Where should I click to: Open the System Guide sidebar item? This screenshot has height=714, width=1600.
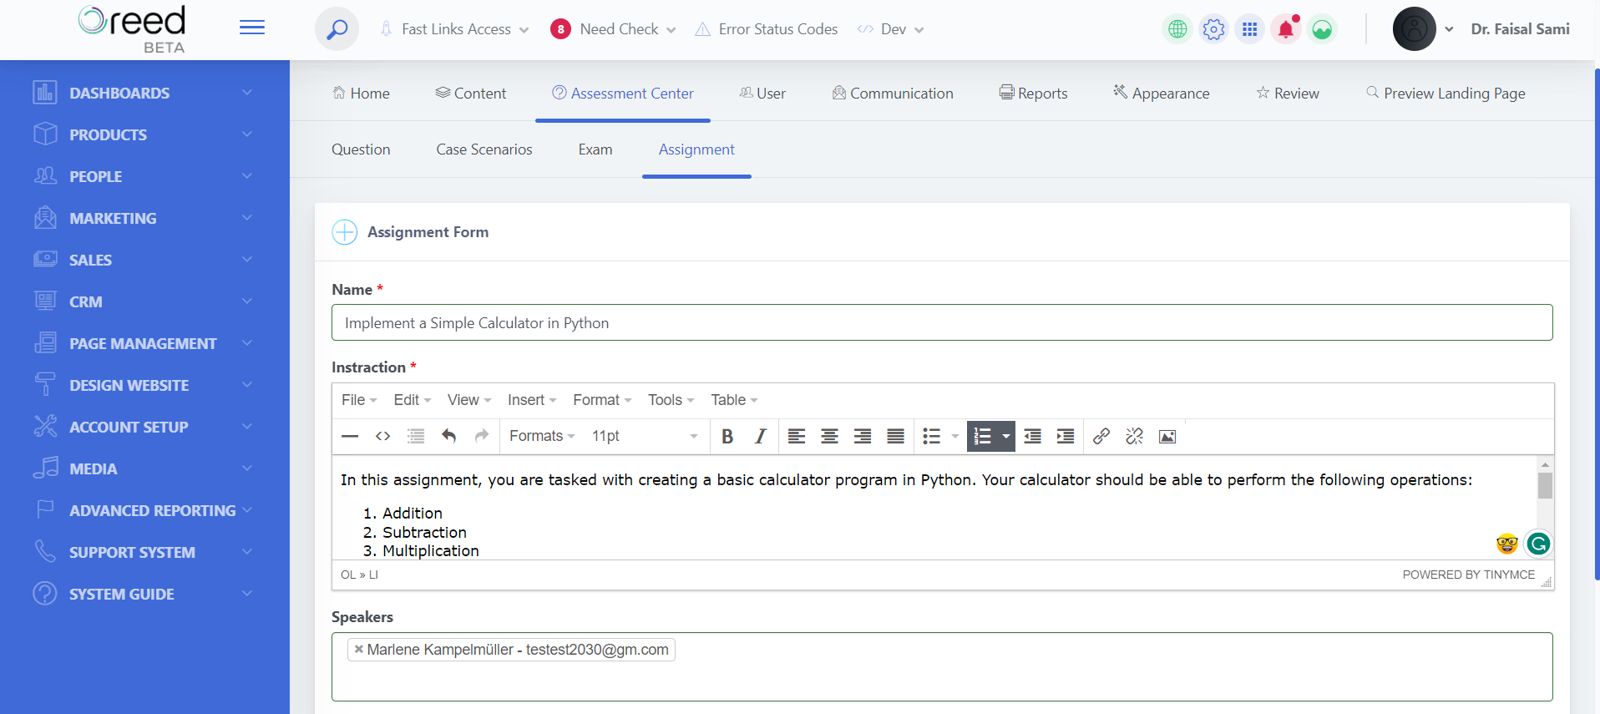pos(145,594)
